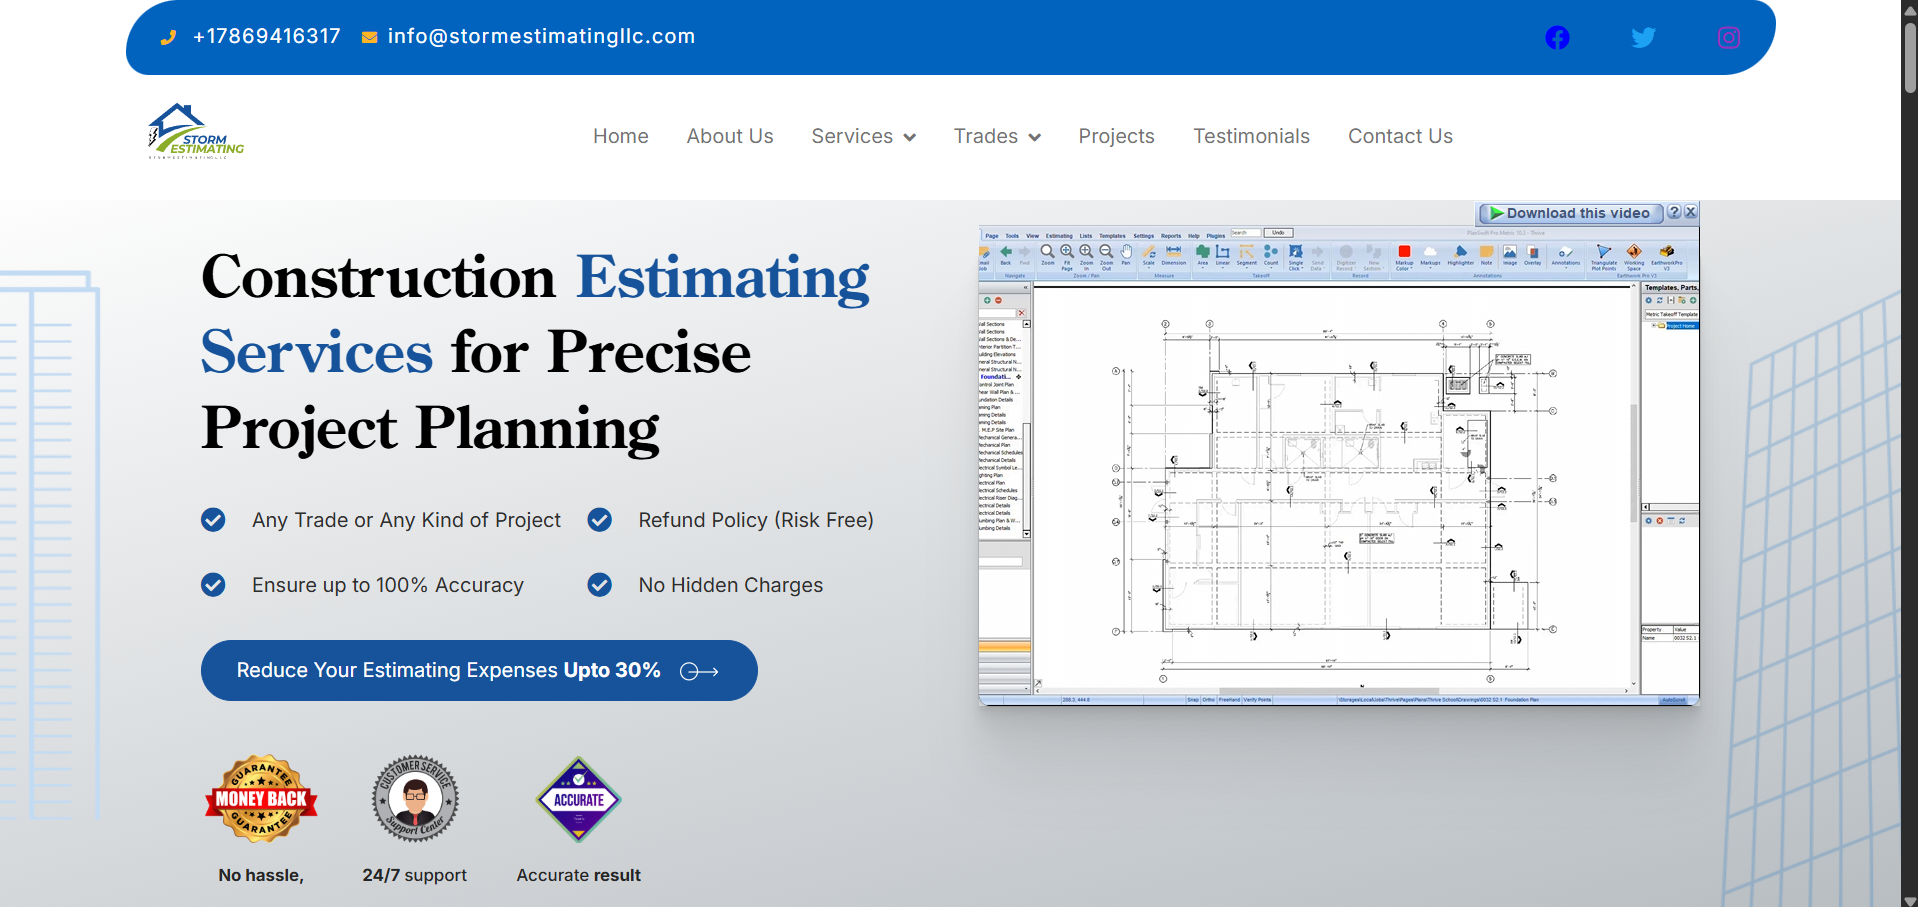Open the Instagram social icon
The height and width of the screenshot is (907, 1918).
click(1729, 38)
